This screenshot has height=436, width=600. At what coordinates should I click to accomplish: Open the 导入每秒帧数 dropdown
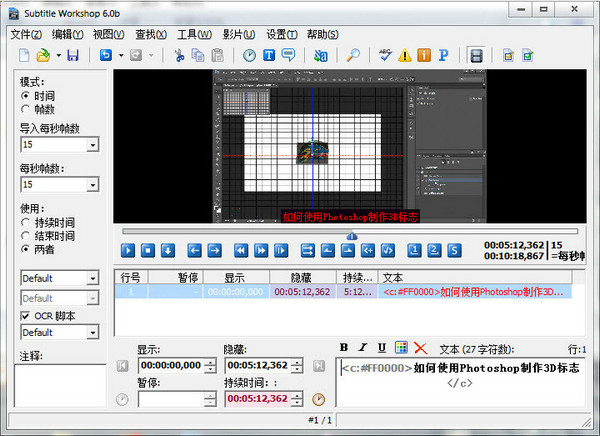[92, 146]
